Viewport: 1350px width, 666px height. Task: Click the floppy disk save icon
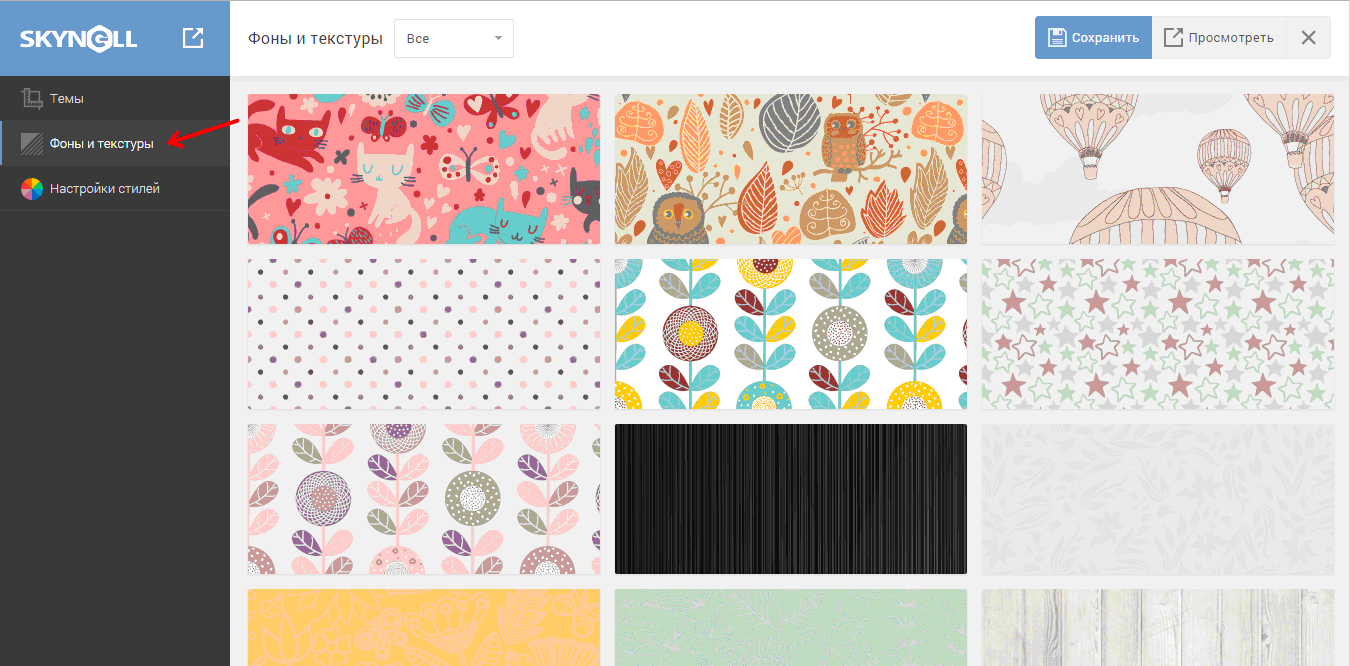click(x=1057, y=38)
